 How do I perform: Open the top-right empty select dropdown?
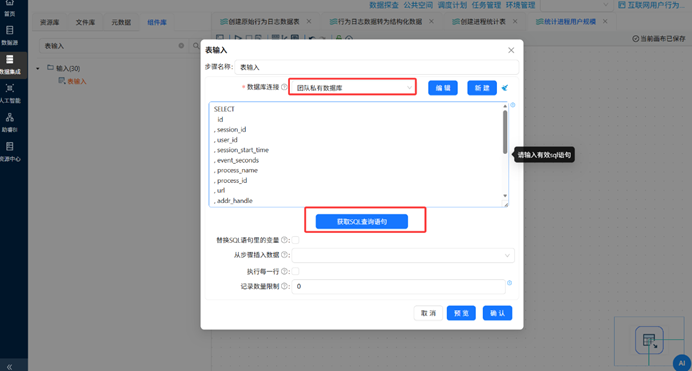[x=576, y=5]
